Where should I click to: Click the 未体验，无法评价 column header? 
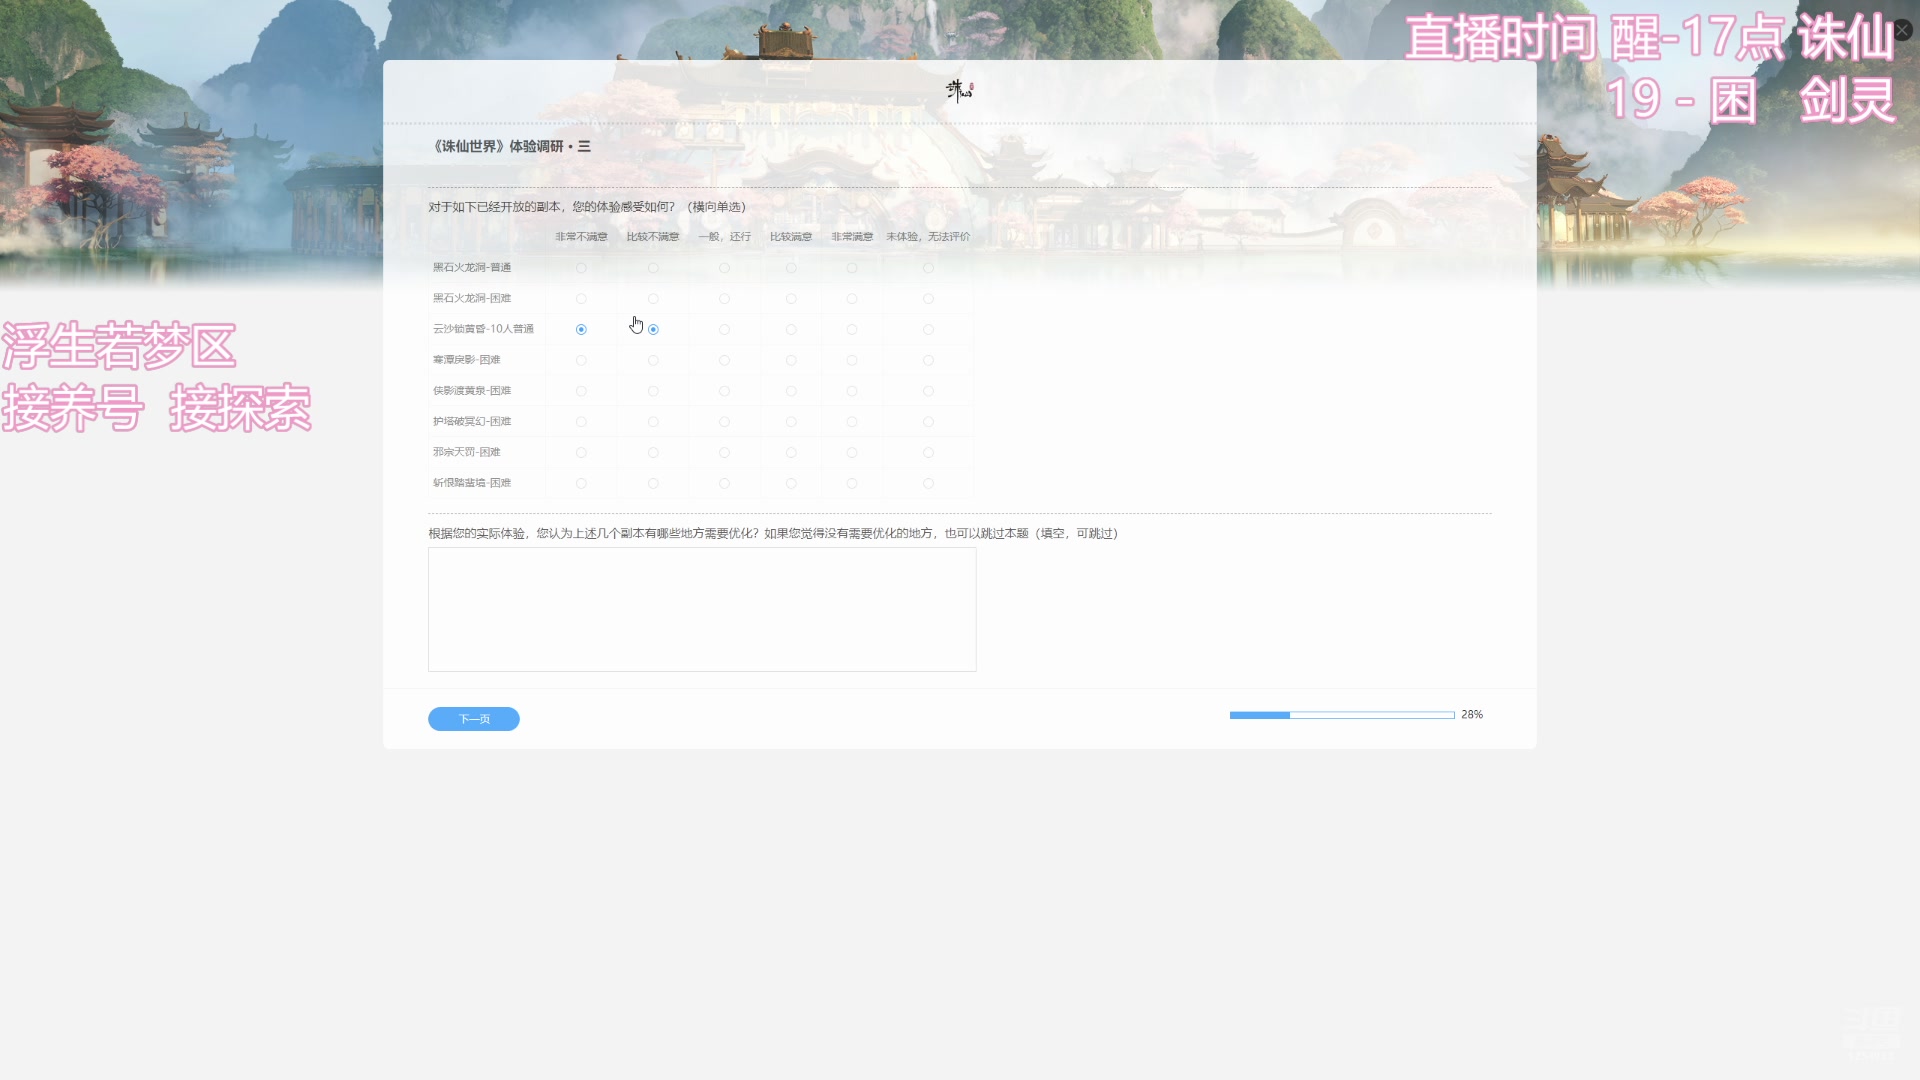(x=928, y=237)
